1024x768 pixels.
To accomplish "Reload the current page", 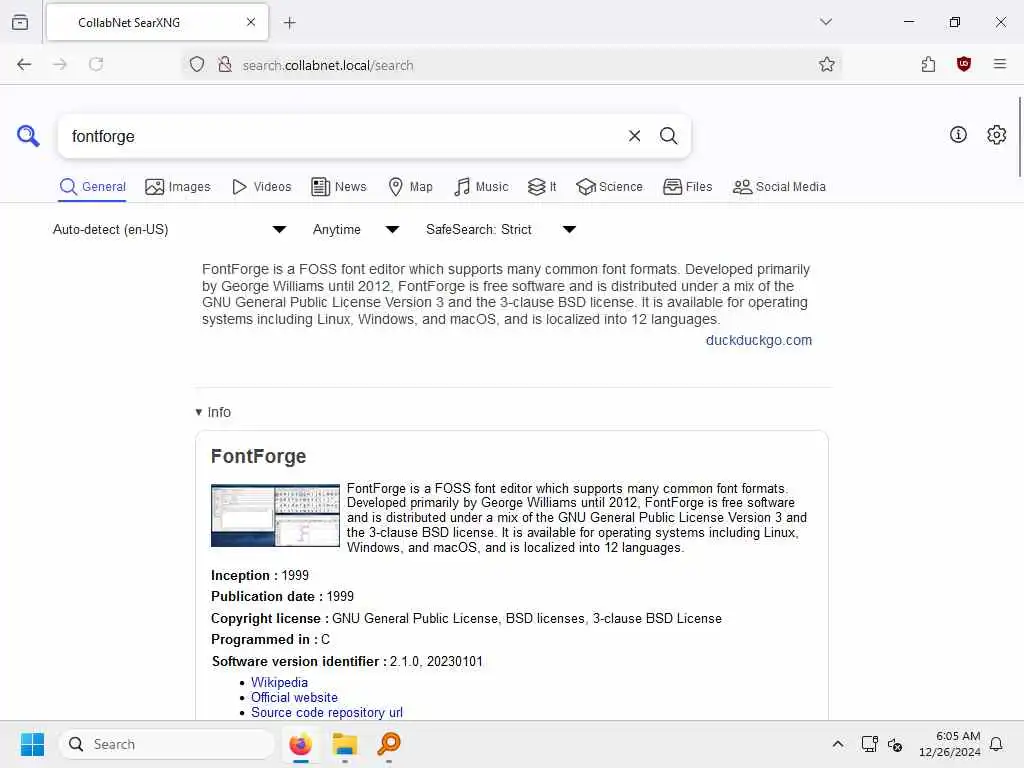I will [x=96, y=64].
